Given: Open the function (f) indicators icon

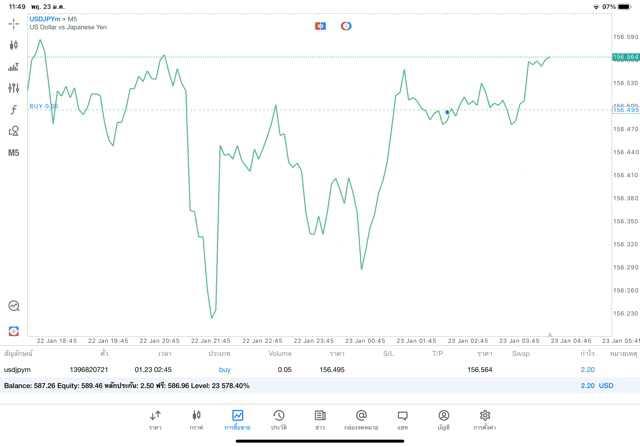Looking at the screenshot, I should pyautogui.click(x=14, y=109).
